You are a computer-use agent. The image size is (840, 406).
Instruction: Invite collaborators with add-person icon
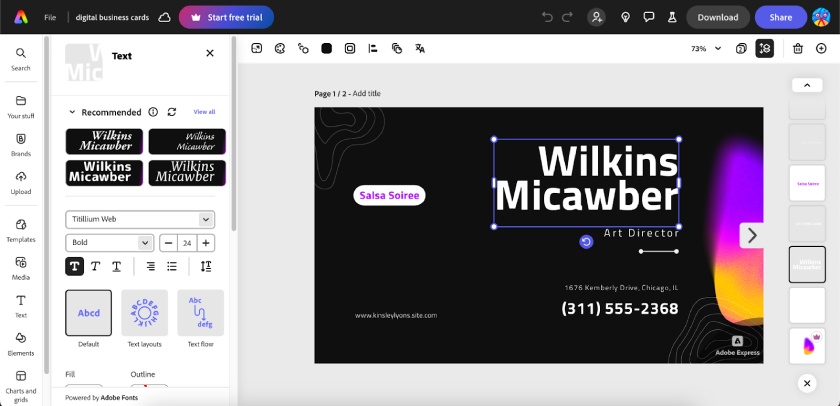pos(596,17)
